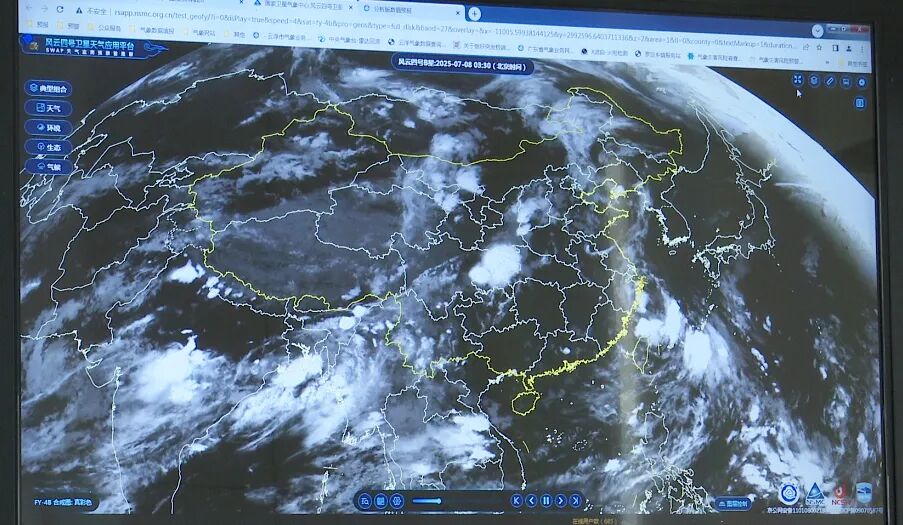
Task: Click the browser back arrow
Action: [x=27, y=9]
